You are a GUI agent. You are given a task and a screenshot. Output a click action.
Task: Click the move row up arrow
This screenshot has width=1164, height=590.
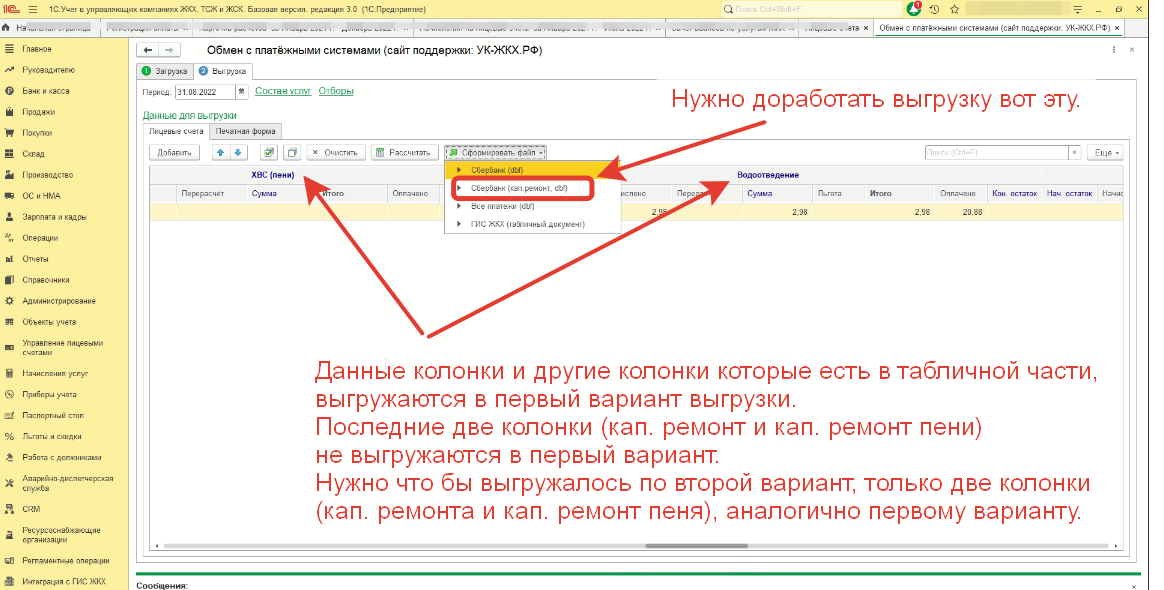click(222, 153)
